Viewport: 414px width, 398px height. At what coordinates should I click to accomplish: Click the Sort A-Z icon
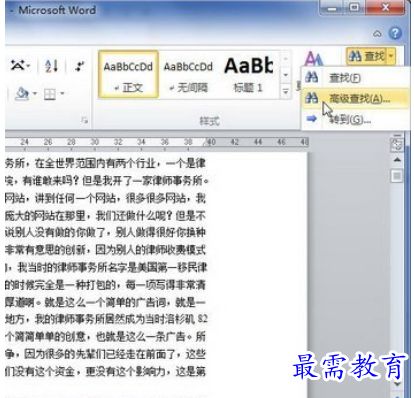(x=51, y=66)
